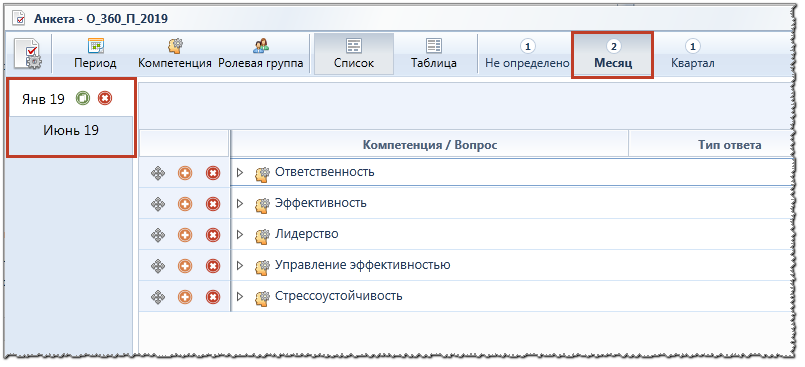Image resolution: width=805 pixels, height=367 pixels.
Task: Switch to Таблица view
Action: [434, 54]
